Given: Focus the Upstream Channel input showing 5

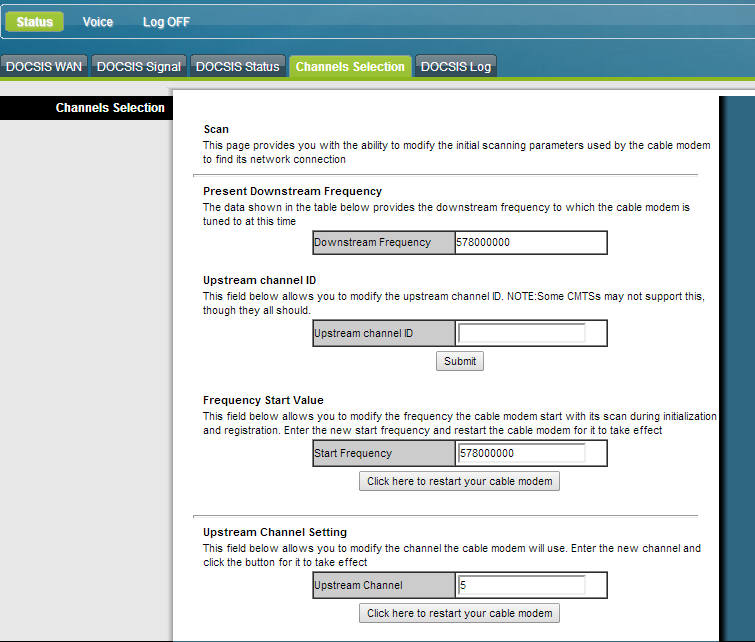Looking at the screenshot, I should point(521,585).
